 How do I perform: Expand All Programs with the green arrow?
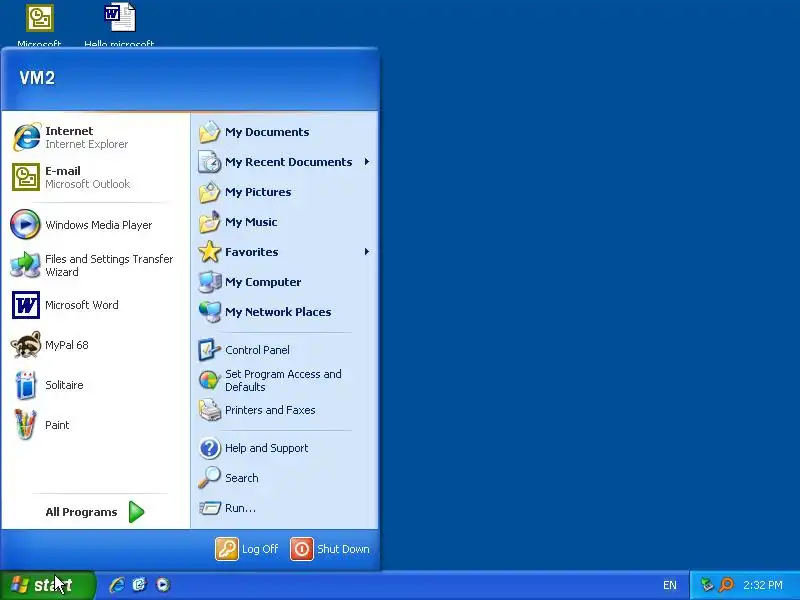[95, 512]
